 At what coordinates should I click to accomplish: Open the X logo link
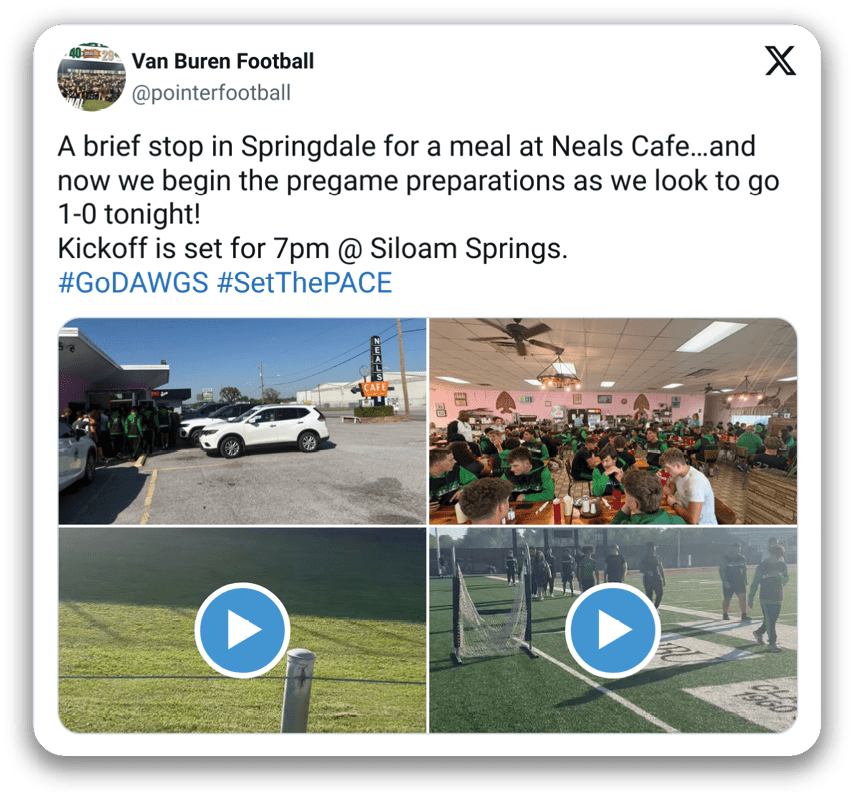click(x=780, y=60)
